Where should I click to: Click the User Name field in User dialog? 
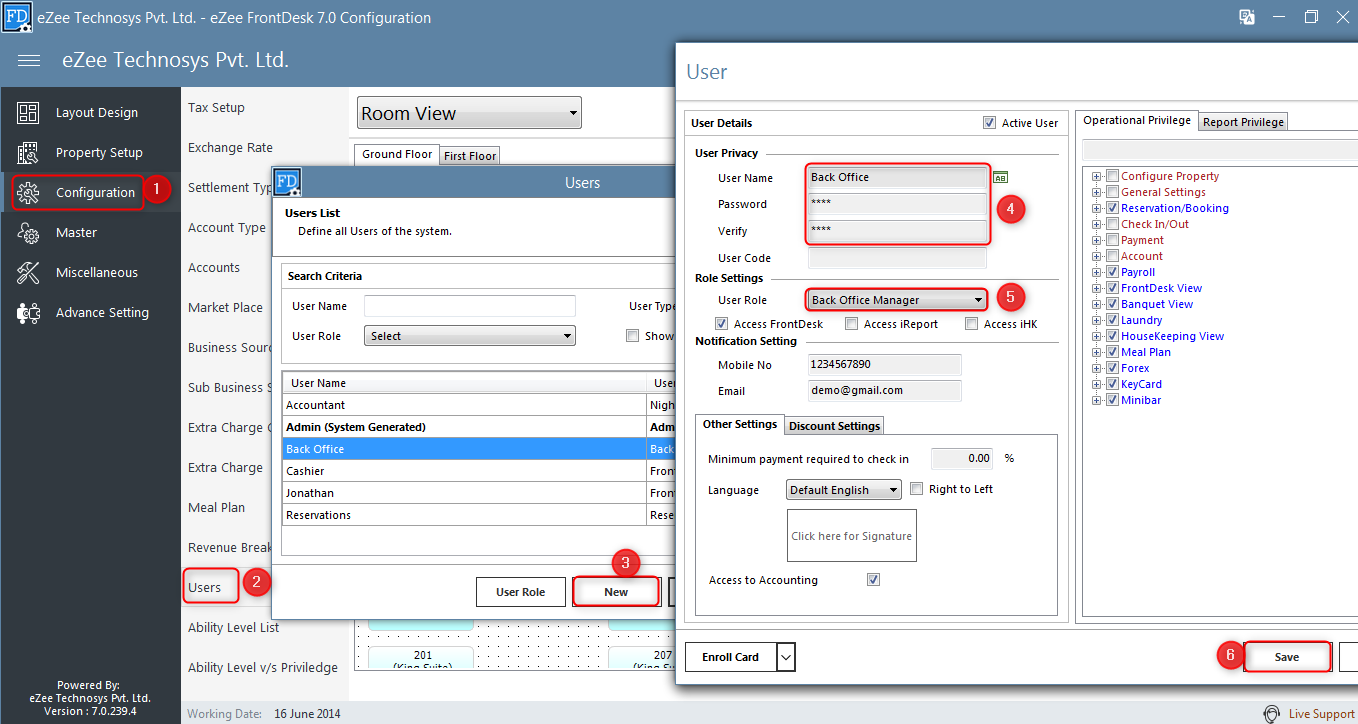tap(897, 178)
